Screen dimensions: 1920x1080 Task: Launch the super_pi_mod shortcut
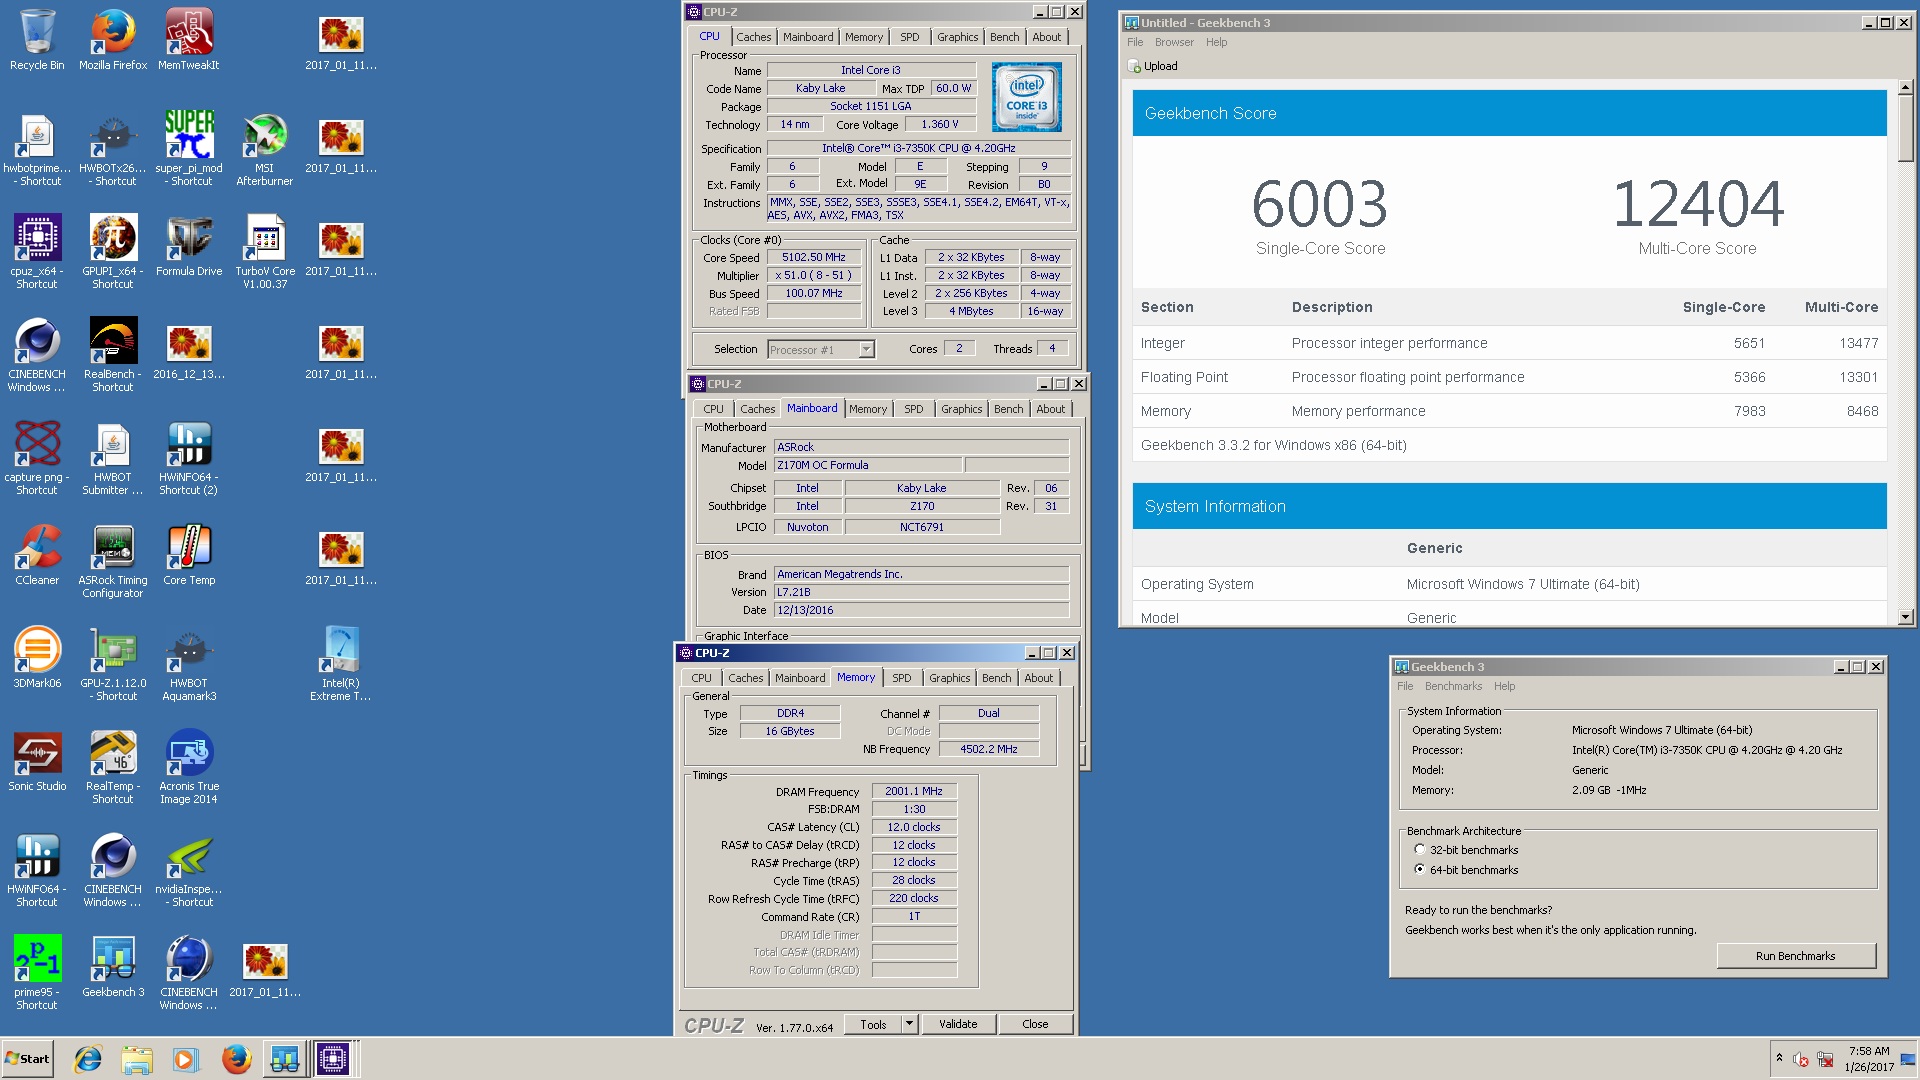click(x=189, y=149)
